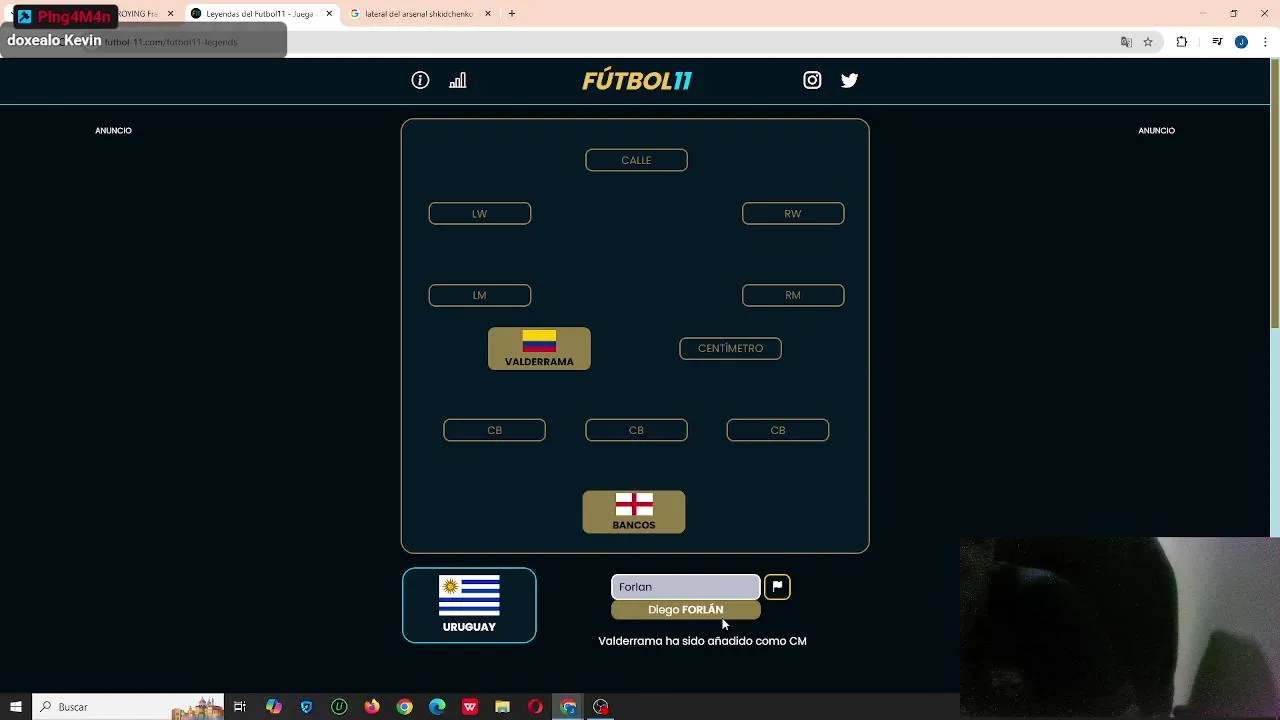Select the CALLE position slot
This screenshot has height=720, width=1280.
(x=636, y=160)
